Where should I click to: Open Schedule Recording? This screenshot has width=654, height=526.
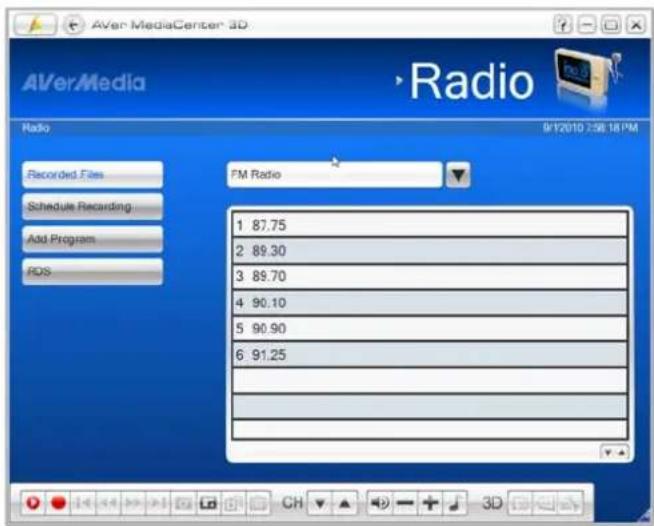[93, 206]
